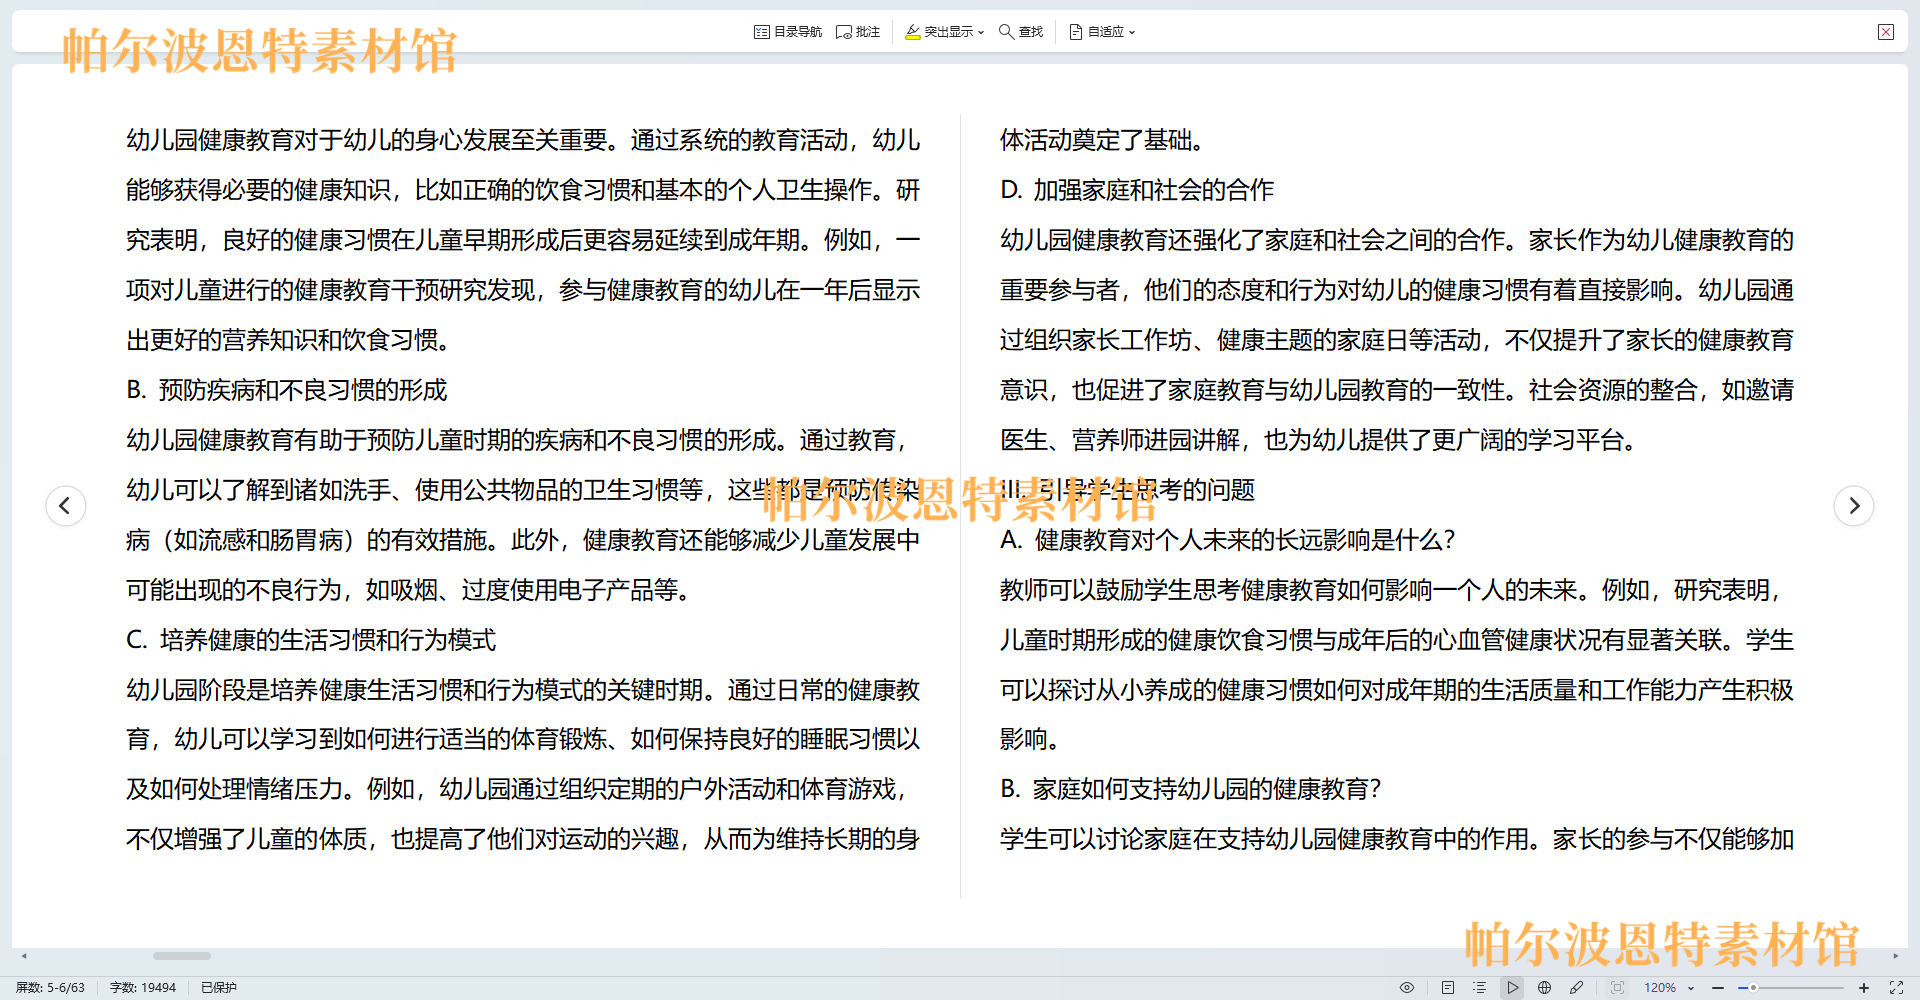The width and height of the screenshot is (1920, 1000).
Task: Go to next page with right arrow
Action: [1854, 505]
